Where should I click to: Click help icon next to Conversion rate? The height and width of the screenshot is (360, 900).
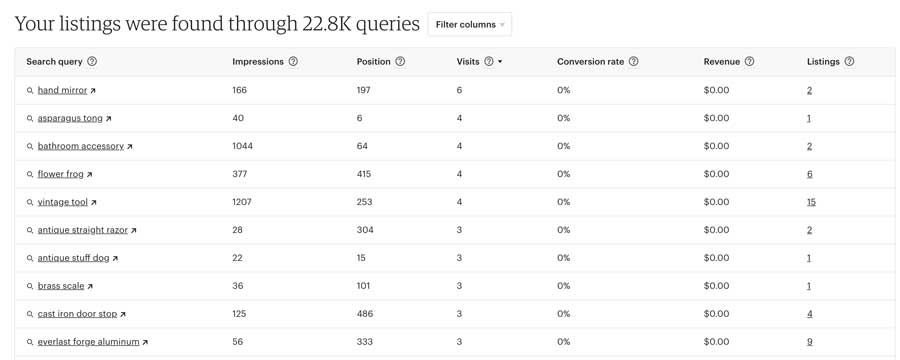633,61
